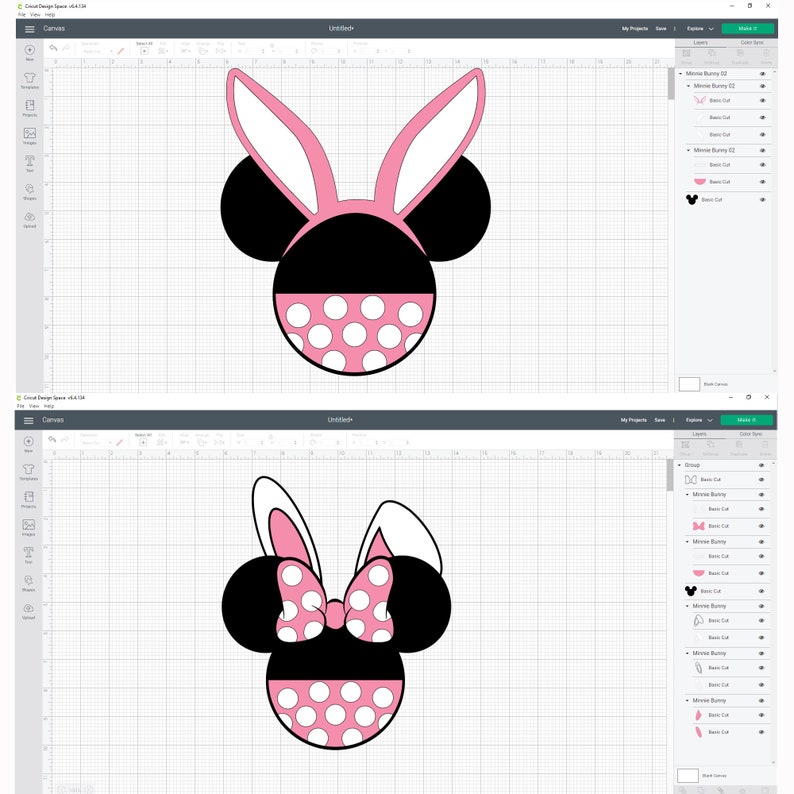The height and width of the screenshot is (794, 794).
Task: Click Select All icon in lower window toolbar
Action: click(143, 443)
